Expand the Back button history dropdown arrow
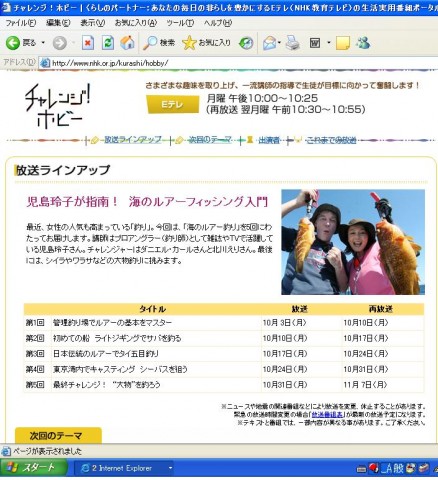The image size is (438, 480). pos(43,43)
